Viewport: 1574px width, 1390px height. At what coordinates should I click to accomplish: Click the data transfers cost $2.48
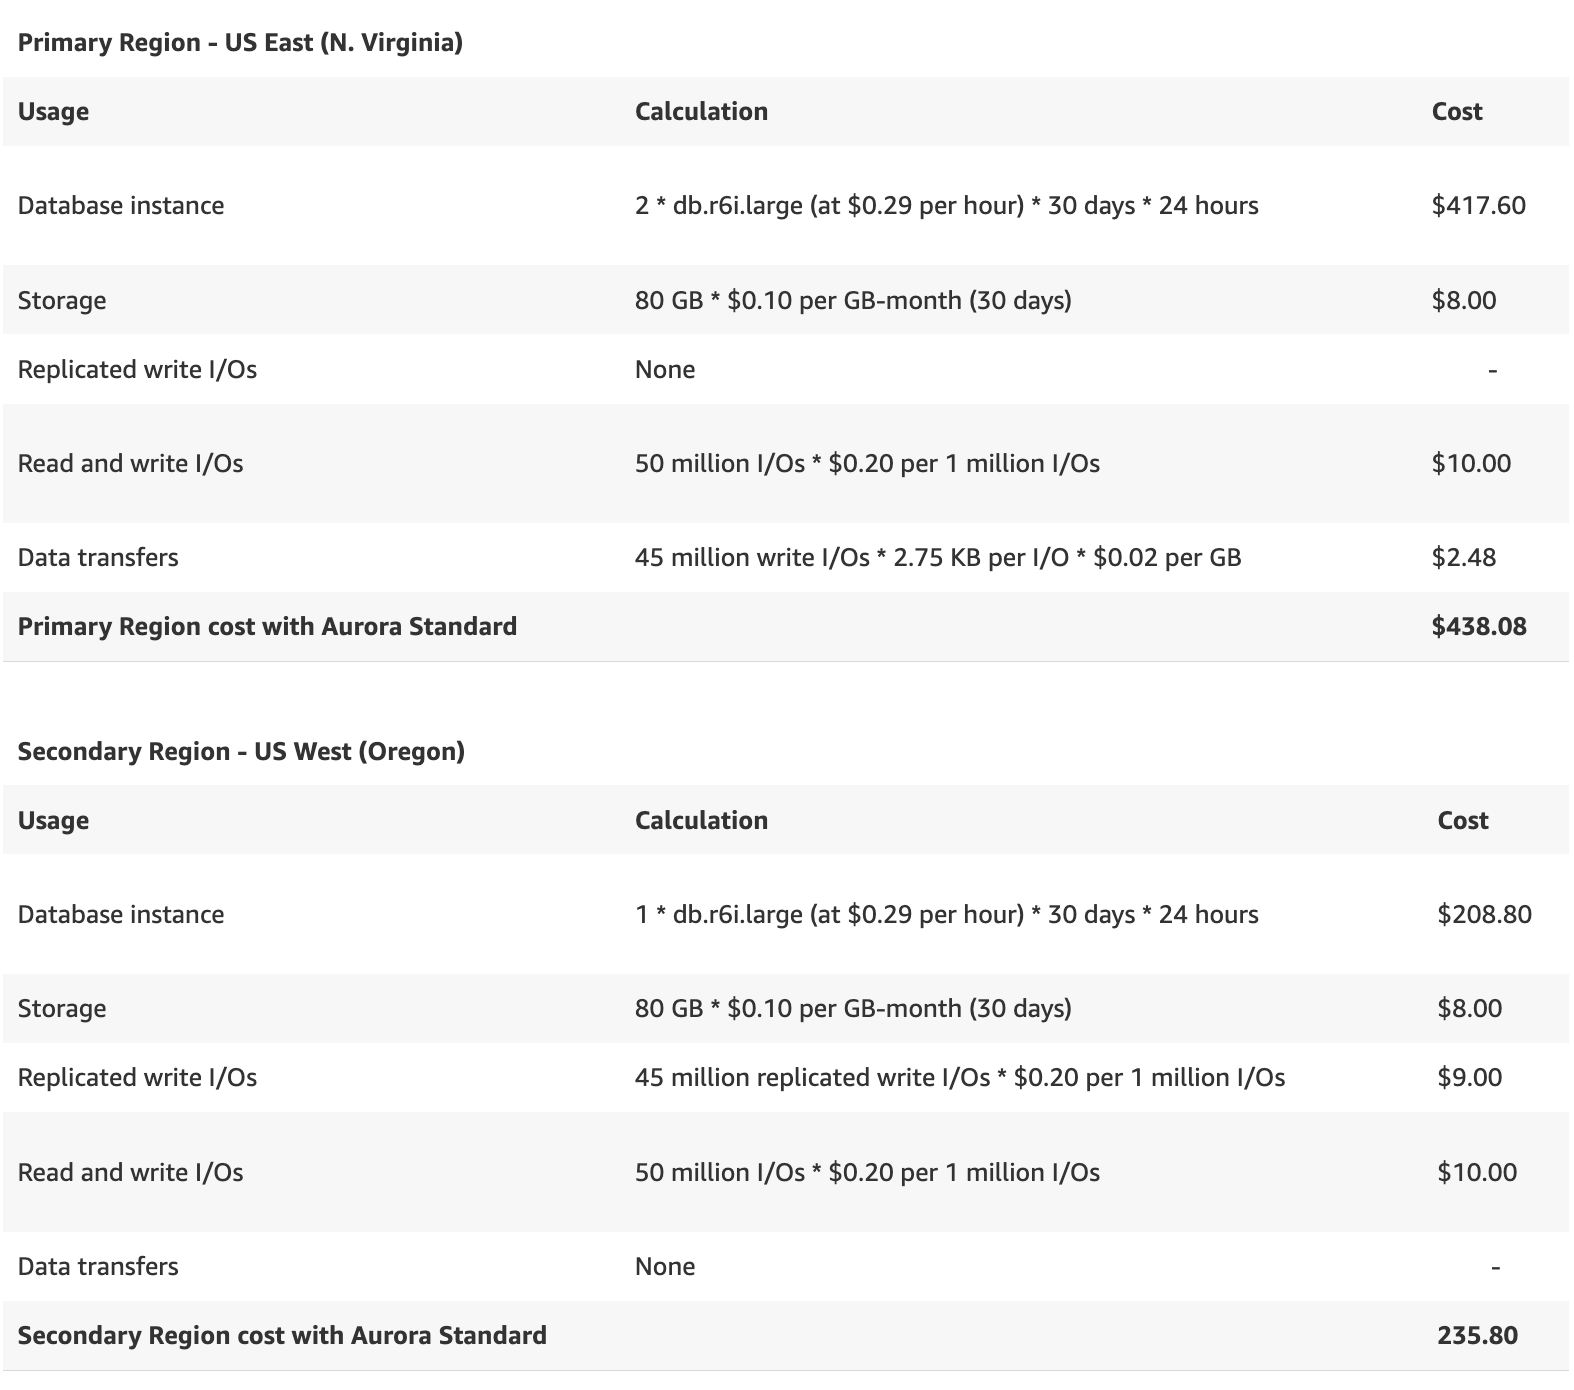coord(1464,557)
